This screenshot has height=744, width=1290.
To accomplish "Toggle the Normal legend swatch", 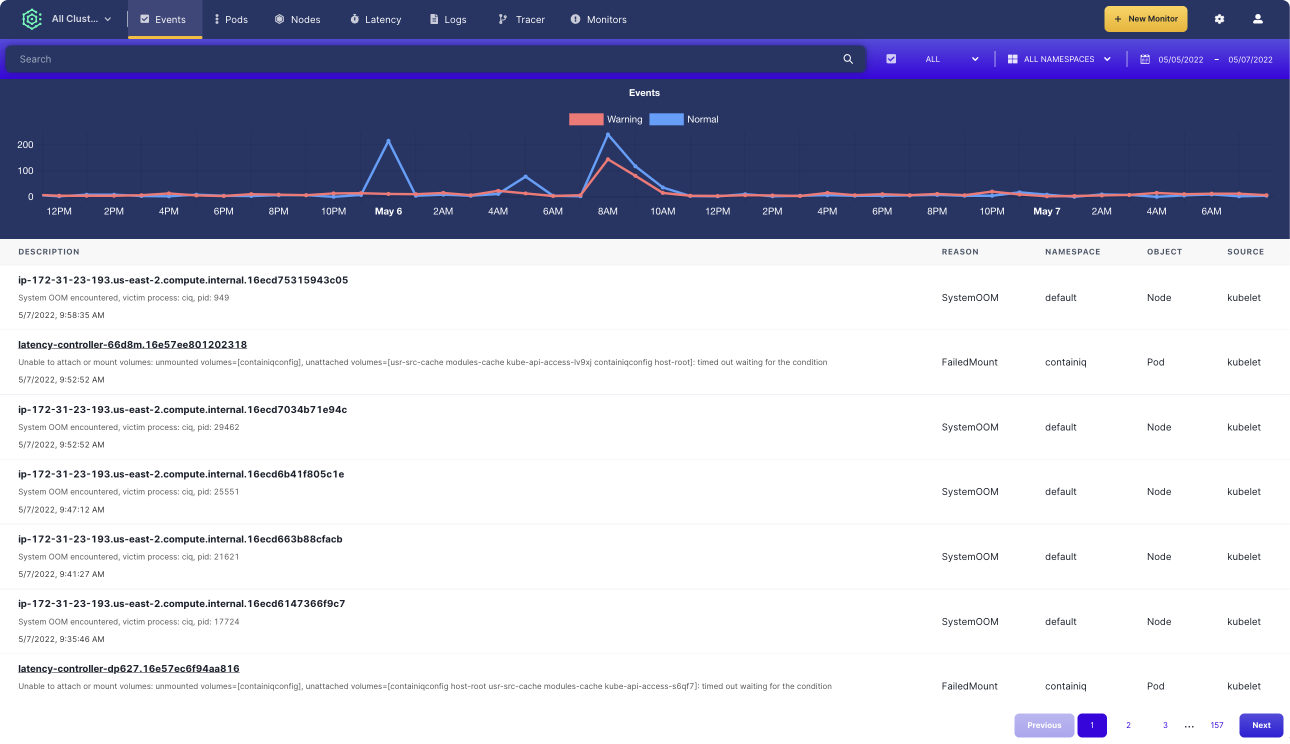I will click(x=666, y=119).
